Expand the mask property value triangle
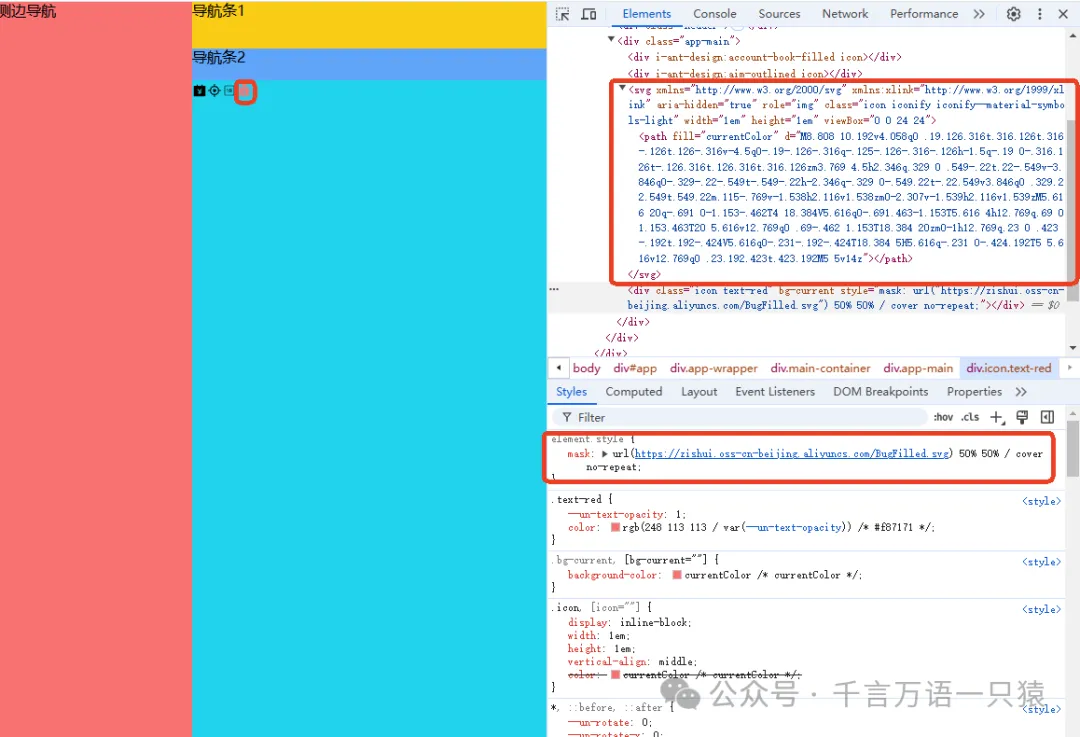Screen dimensions: 1080x737 tap(604, 454)
